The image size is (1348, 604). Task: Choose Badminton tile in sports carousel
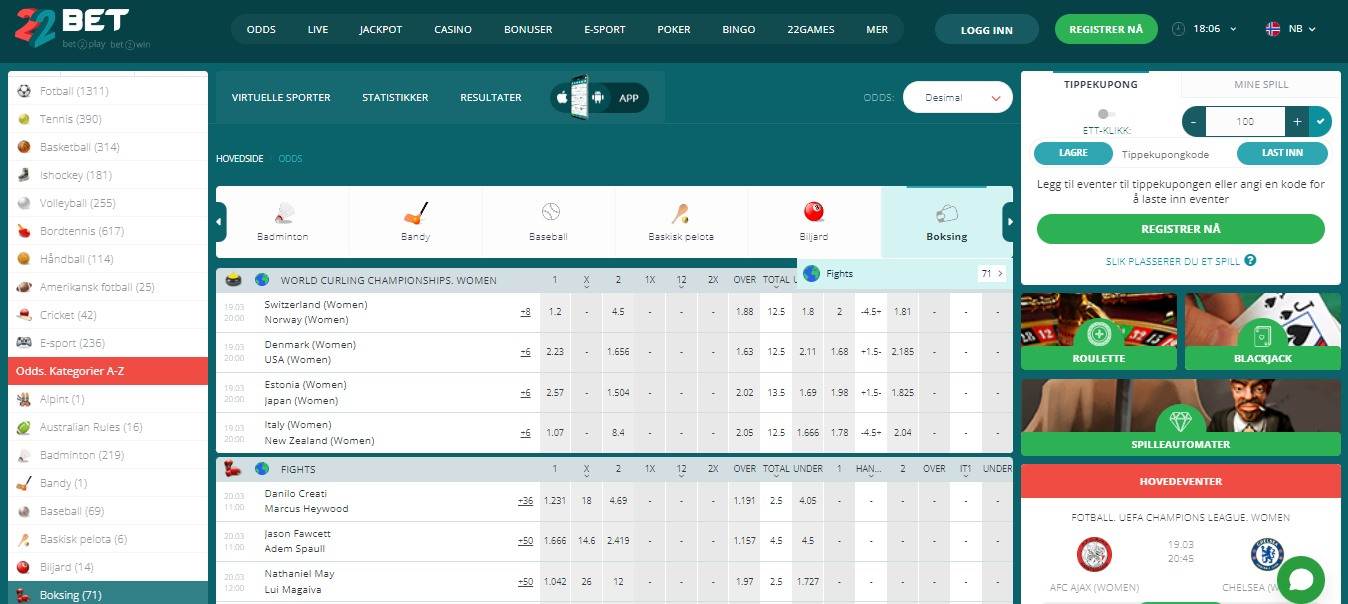click(x=282, y=222)
